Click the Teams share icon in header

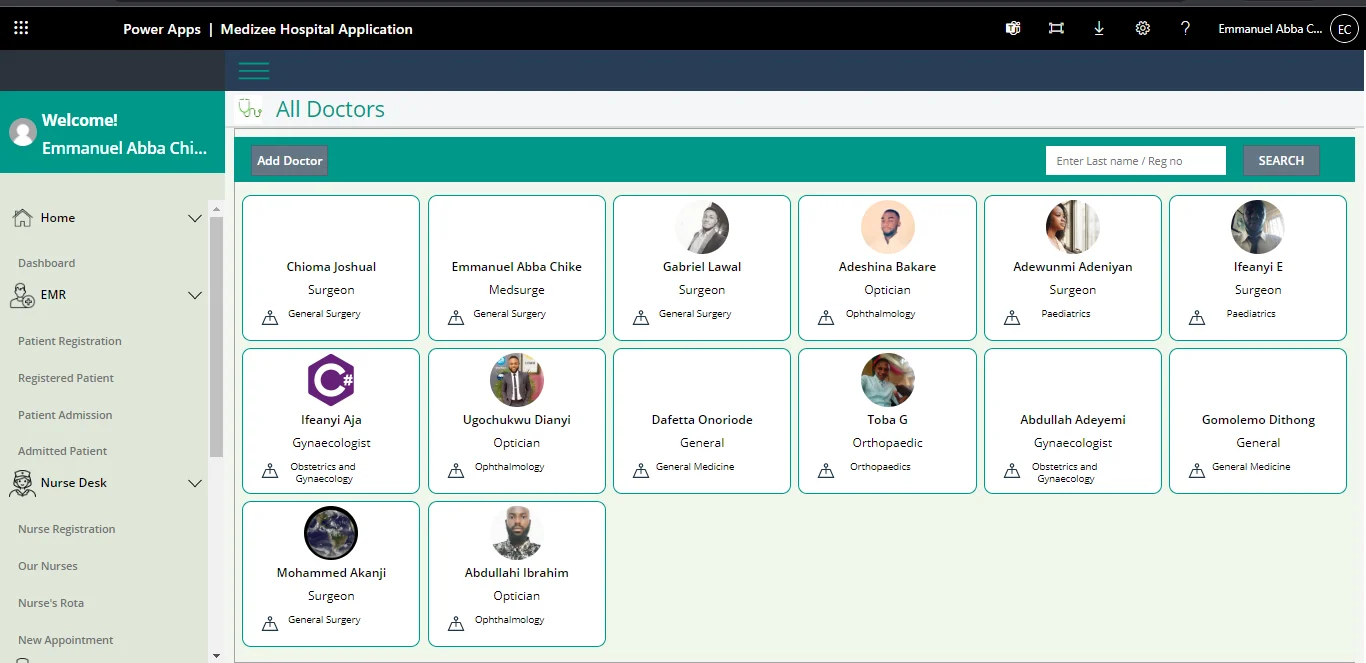click(x=1013, y=29)
